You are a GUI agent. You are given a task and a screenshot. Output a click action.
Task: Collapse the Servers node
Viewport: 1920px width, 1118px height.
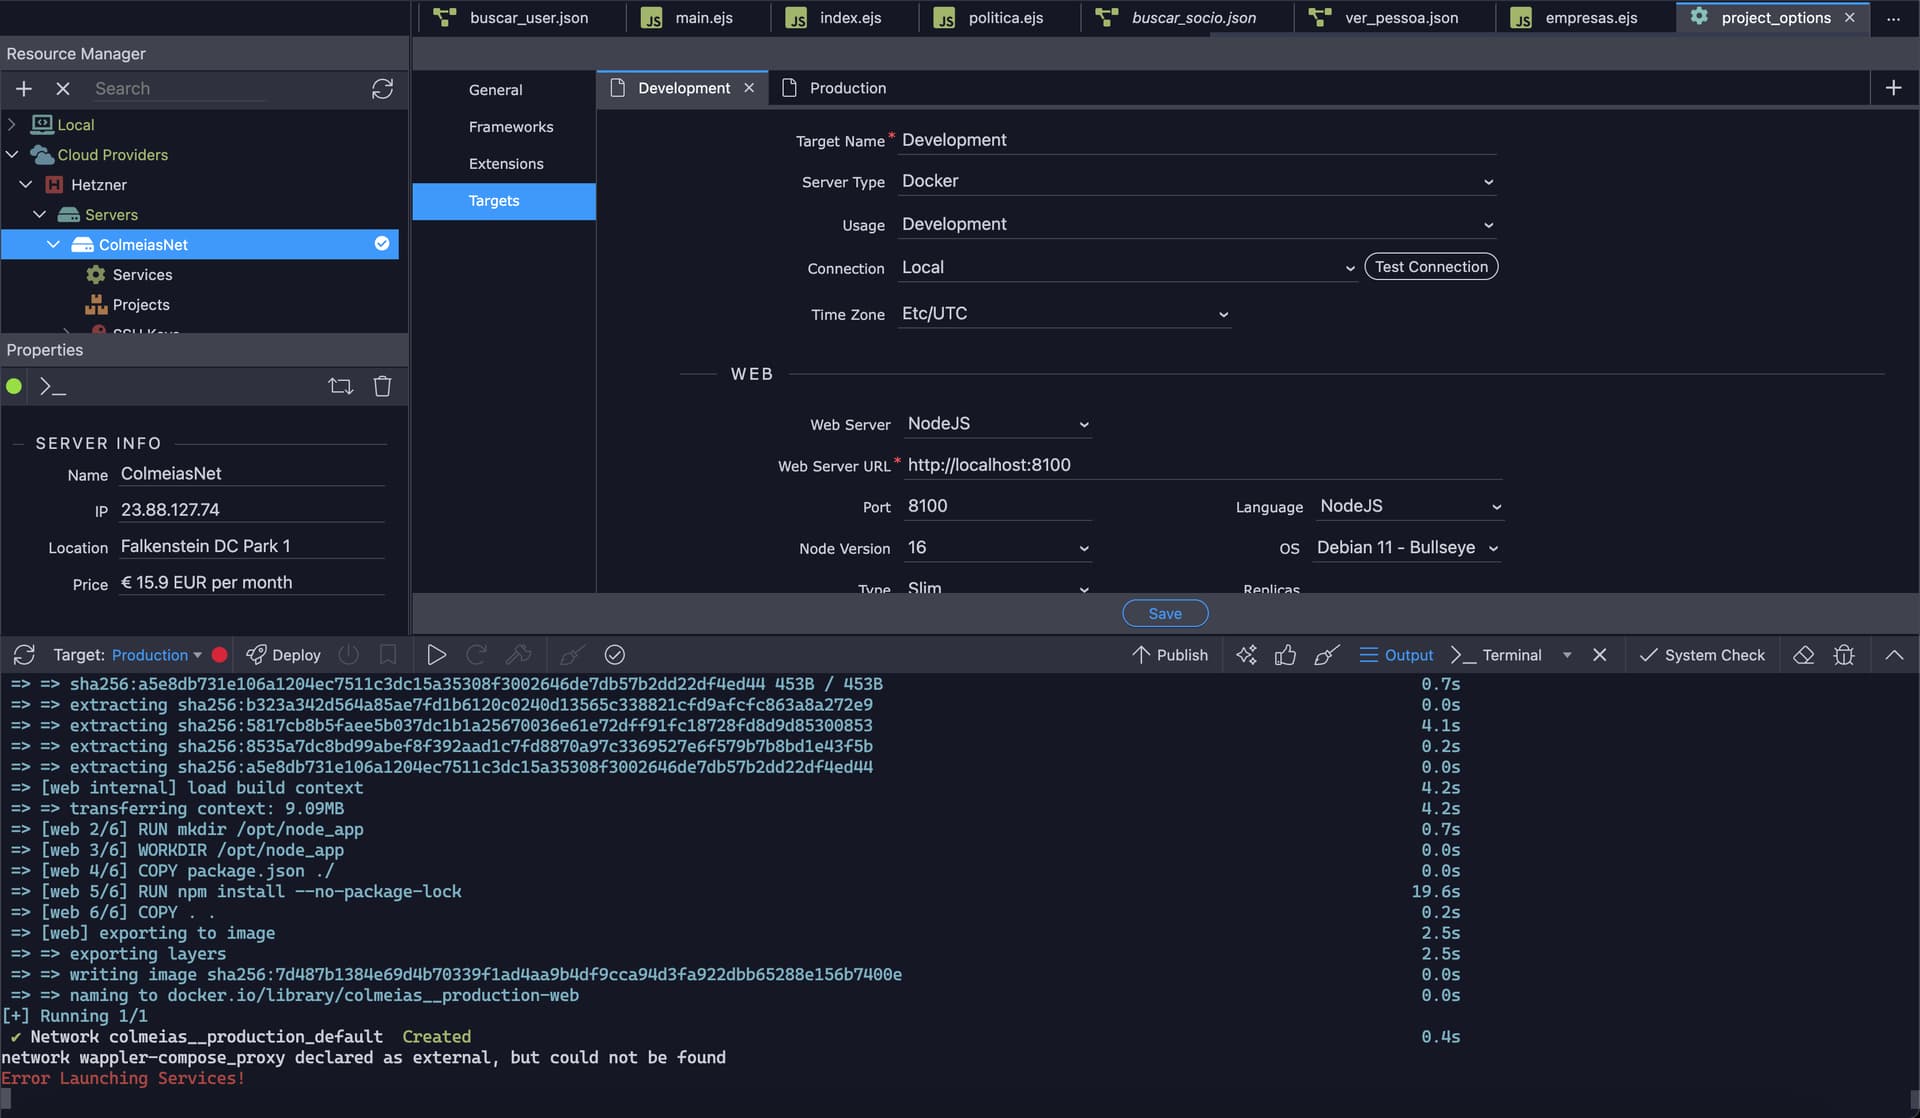click(x=40, y=215)
